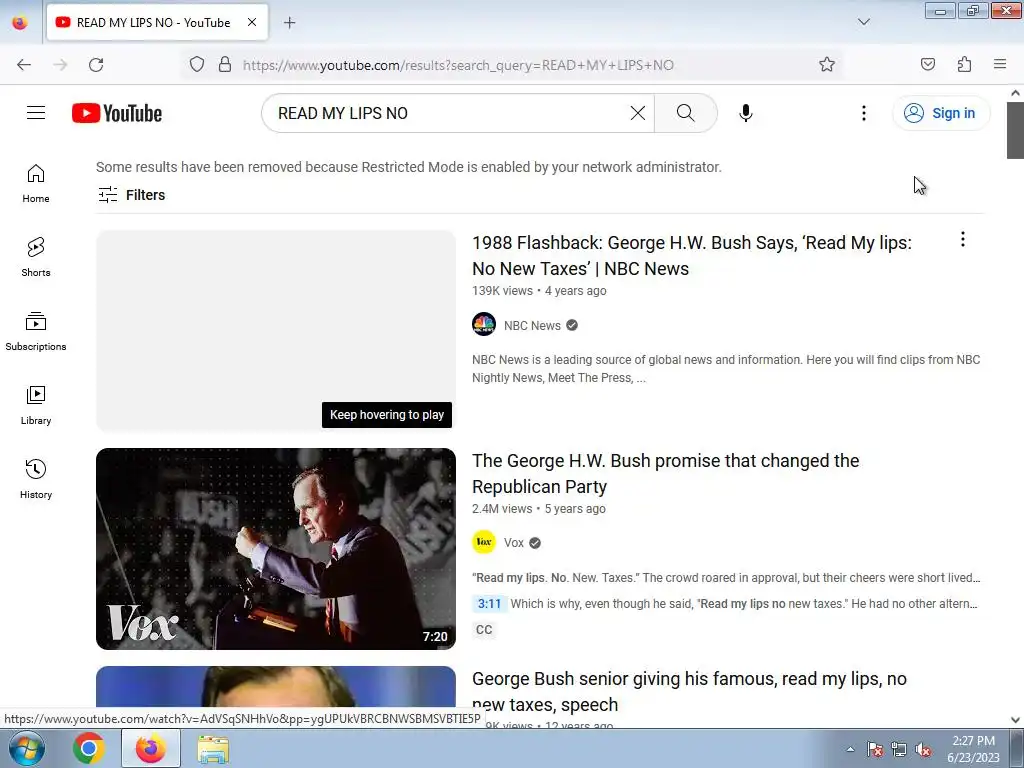Open the YouTube hamburger guide menu

point(36,113)
